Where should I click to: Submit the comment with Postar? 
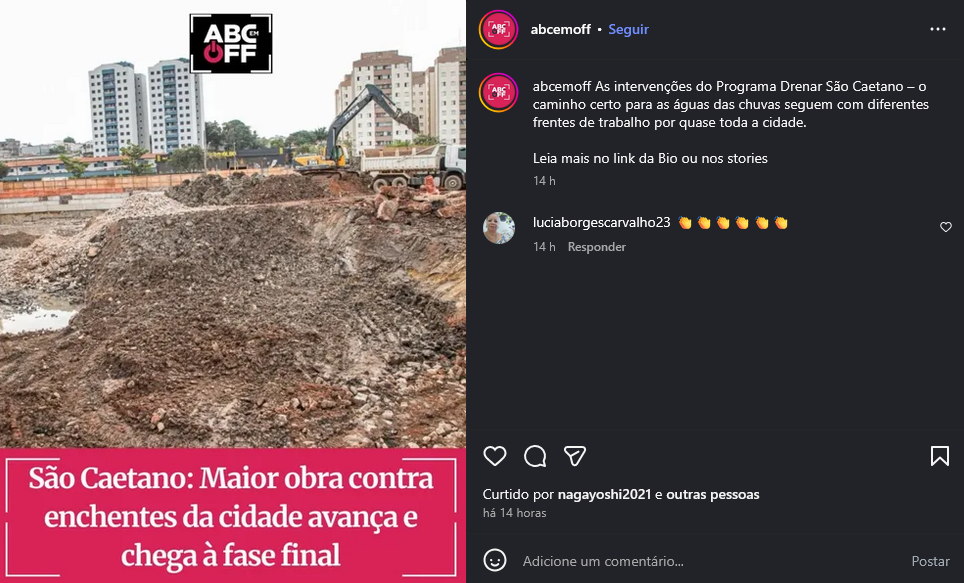(930, 561)
